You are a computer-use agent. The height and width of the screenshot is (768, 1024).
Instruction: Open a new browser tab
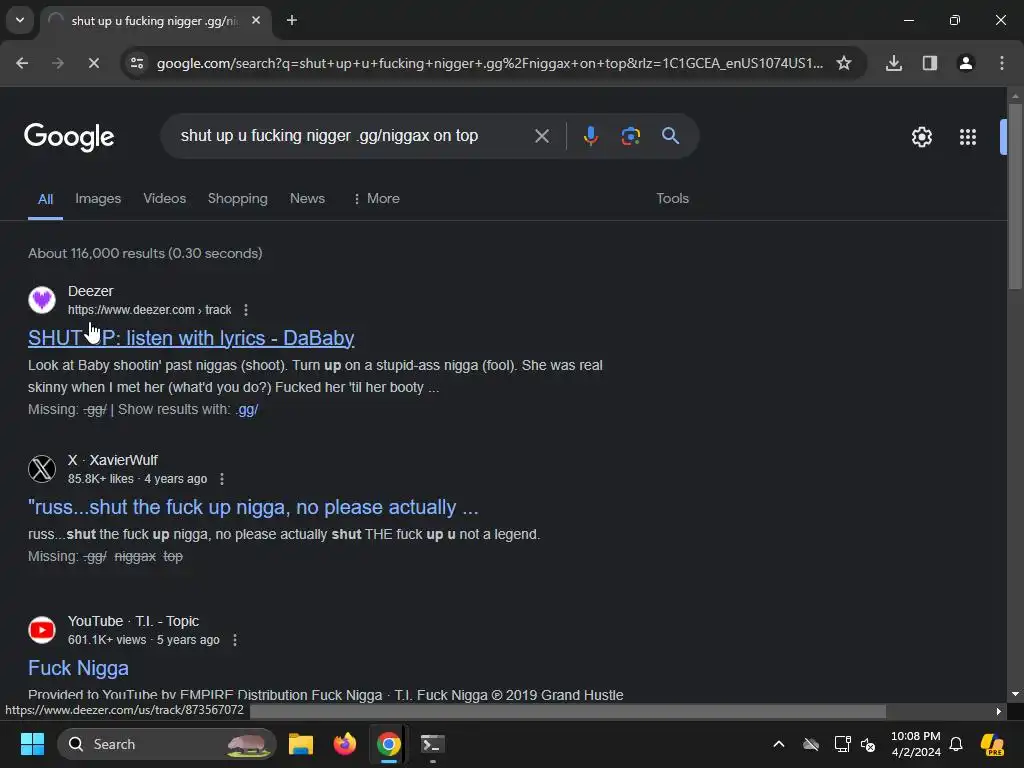pos(292,20)
